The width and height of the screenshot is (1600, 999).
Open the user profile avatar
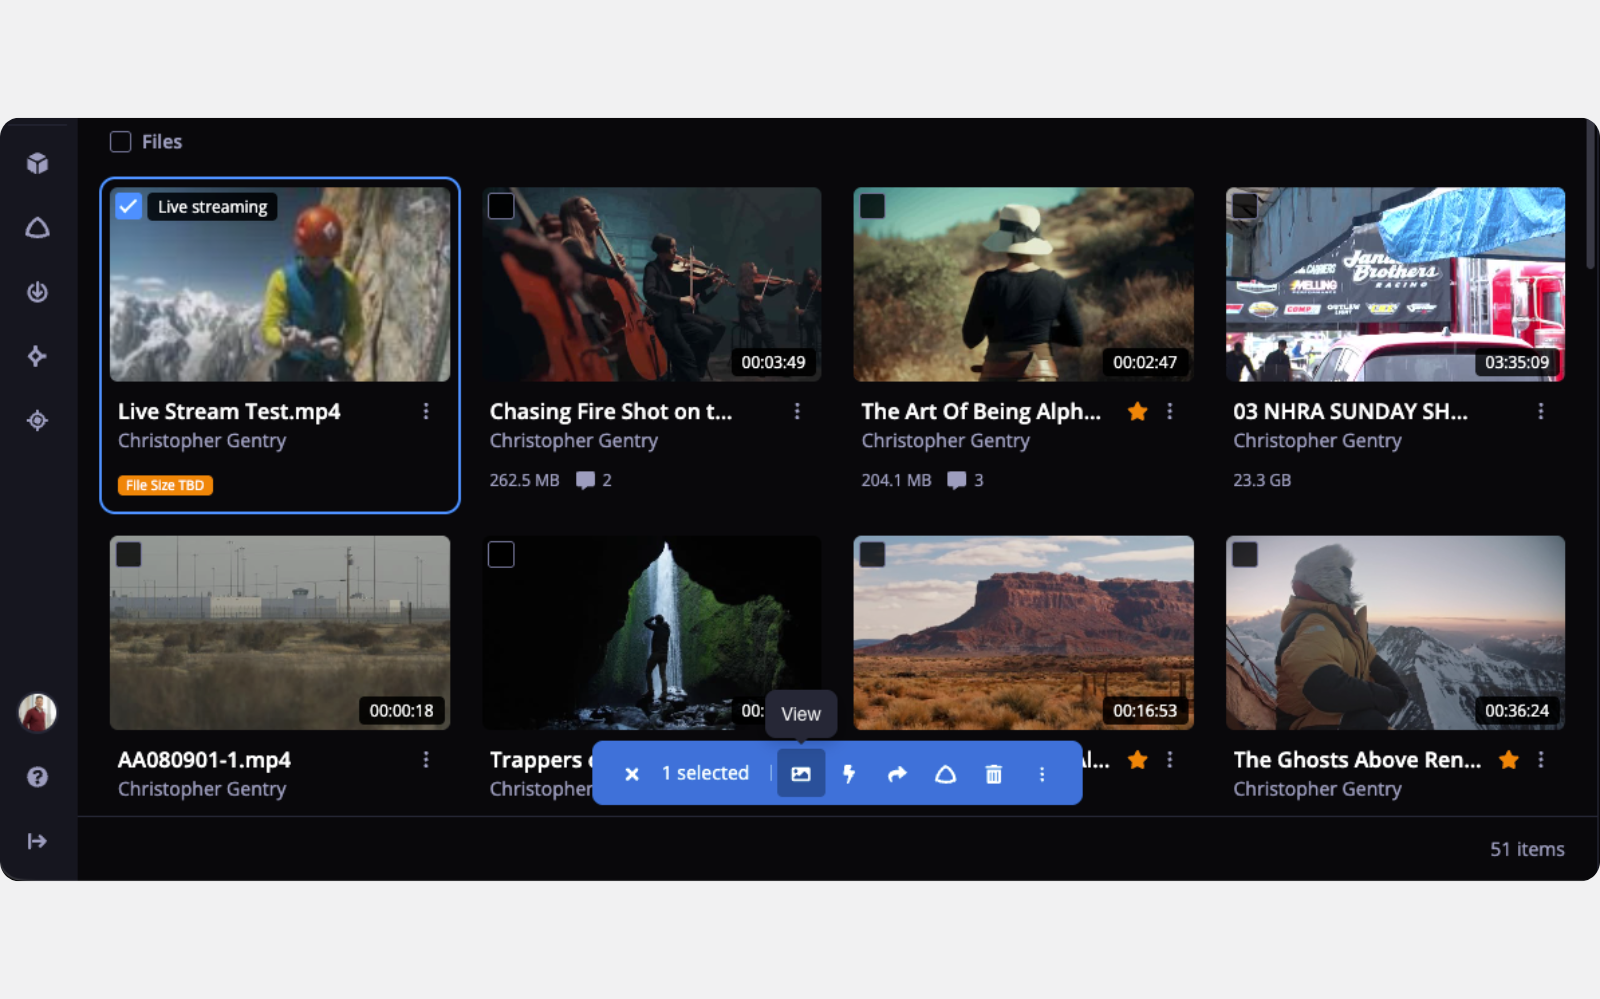point(38,712)
